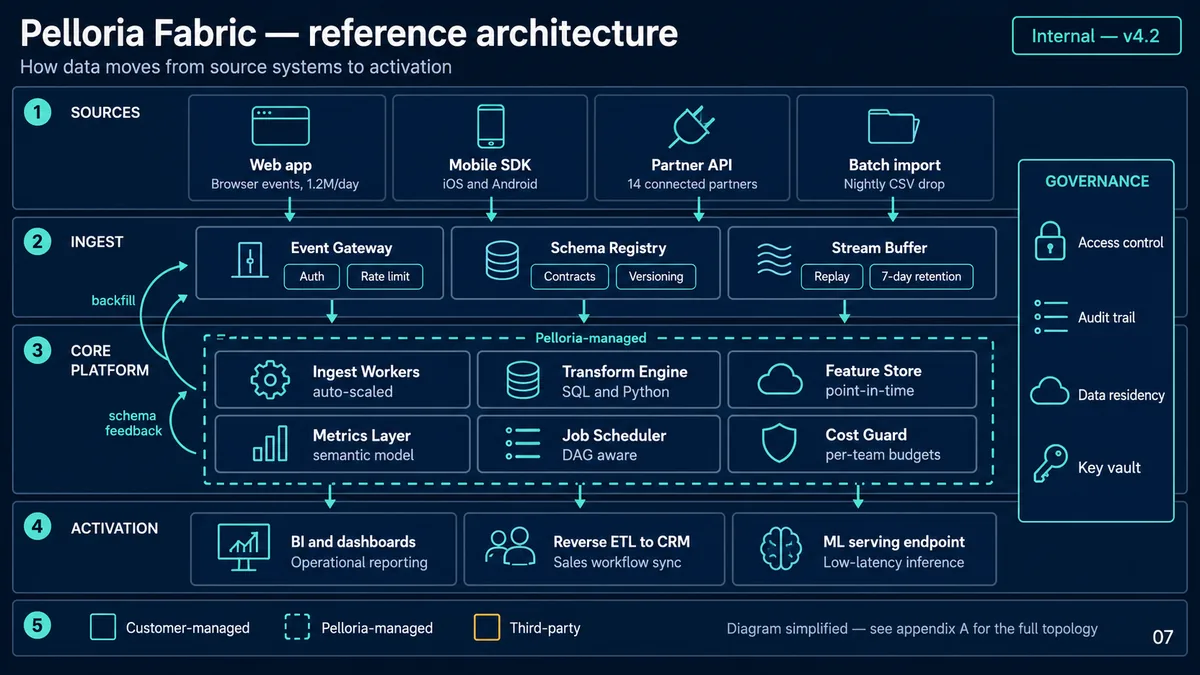Click the Contracts tag in Schema Registry

coord(570,277)
